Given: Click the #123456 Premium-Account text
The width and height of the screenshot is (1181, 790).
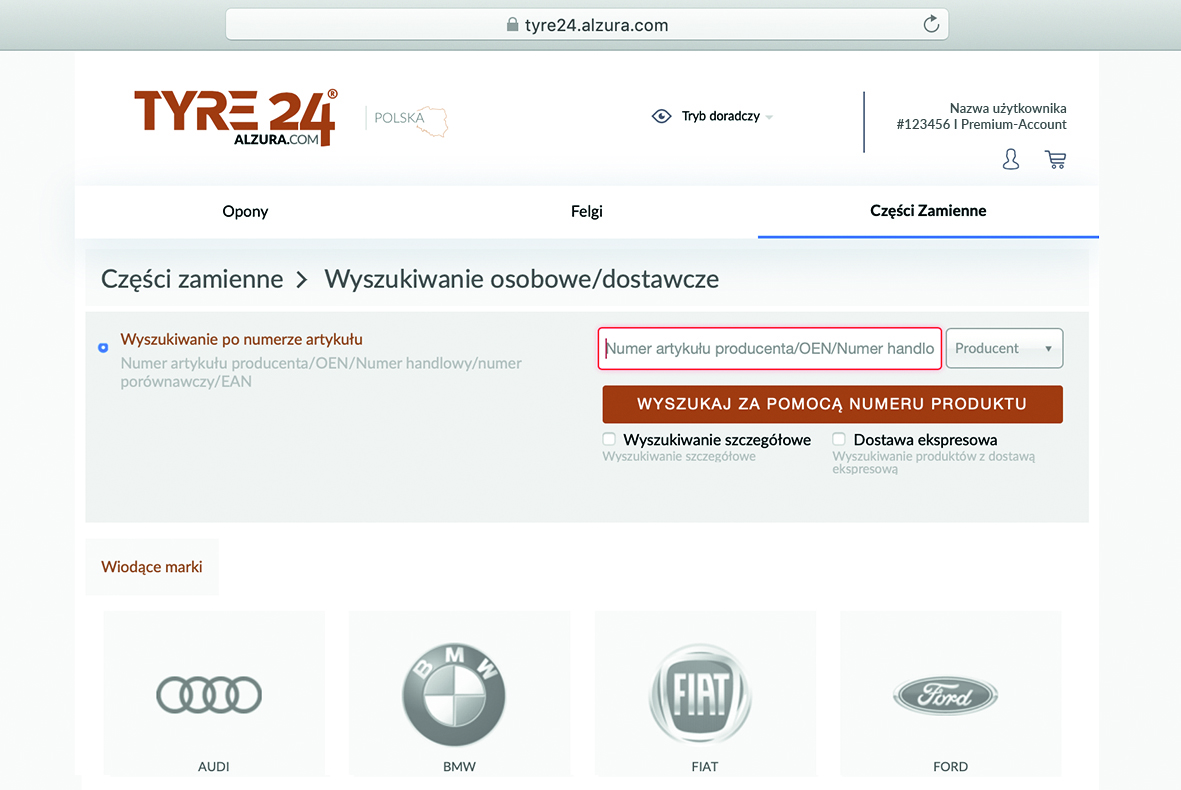Looking at the screenshot, I should pyautogui.click(x=981, y=124).
